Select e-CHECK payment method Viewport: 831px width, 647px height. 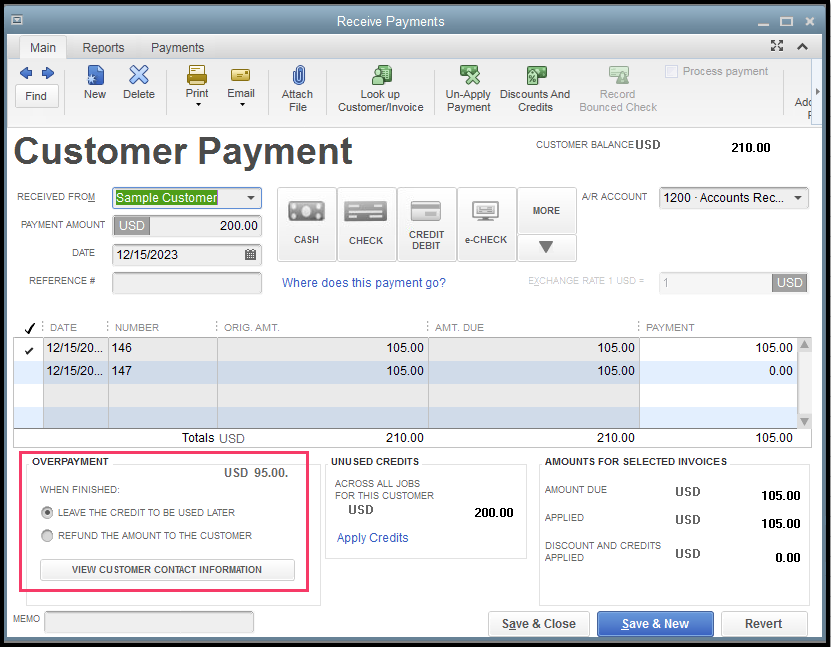[x=486, y=224]
